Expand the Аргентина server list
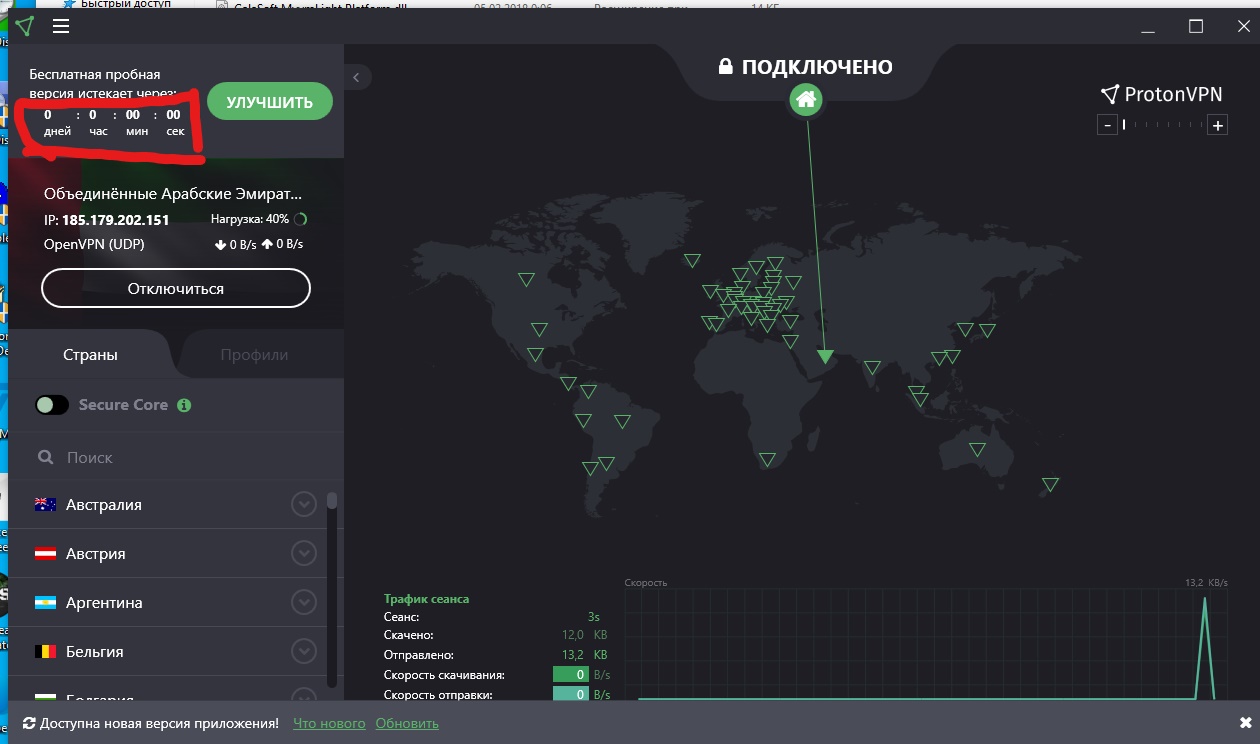Image resolution: width=1260 pixels, height=744 pixels. click(304, 603)
